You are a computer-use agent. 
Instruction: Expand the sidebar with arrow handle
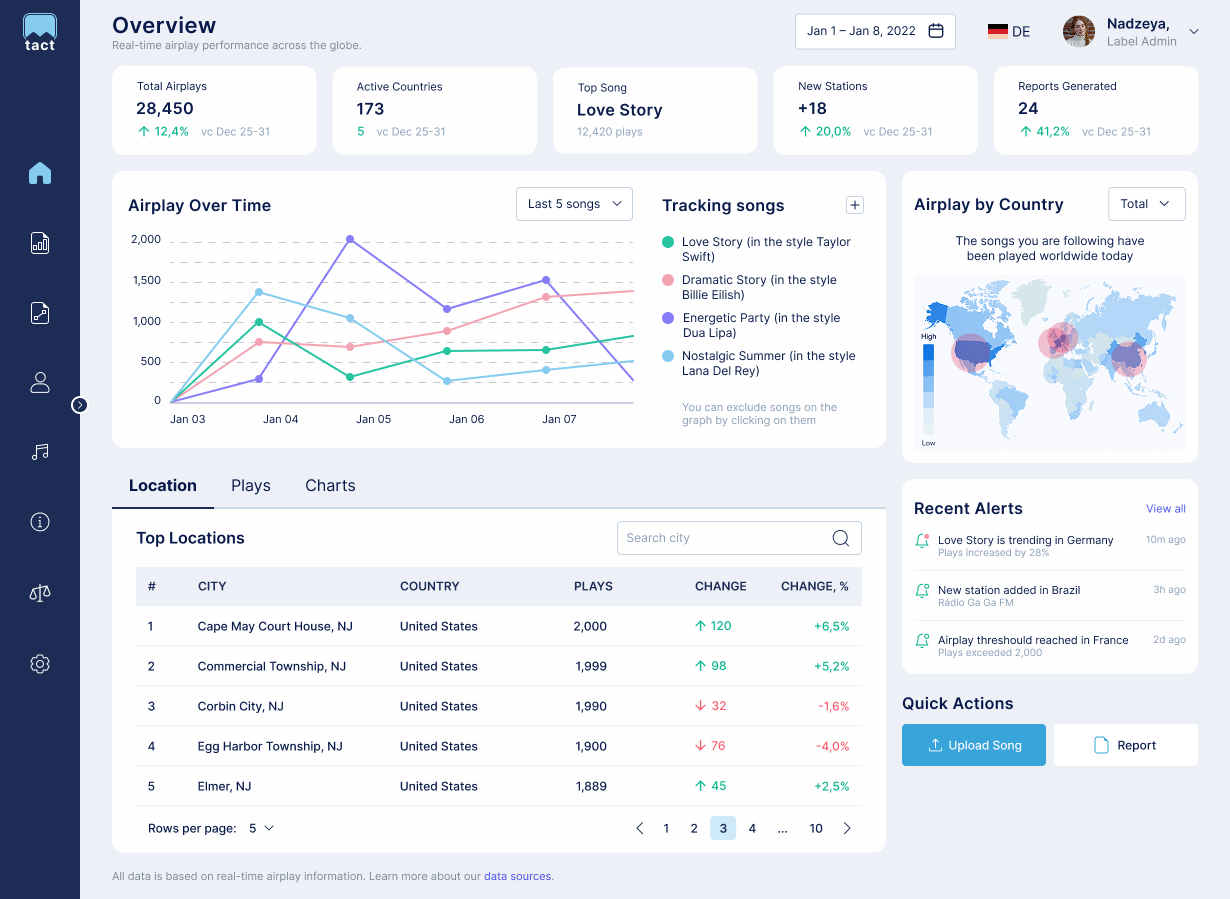80,405
